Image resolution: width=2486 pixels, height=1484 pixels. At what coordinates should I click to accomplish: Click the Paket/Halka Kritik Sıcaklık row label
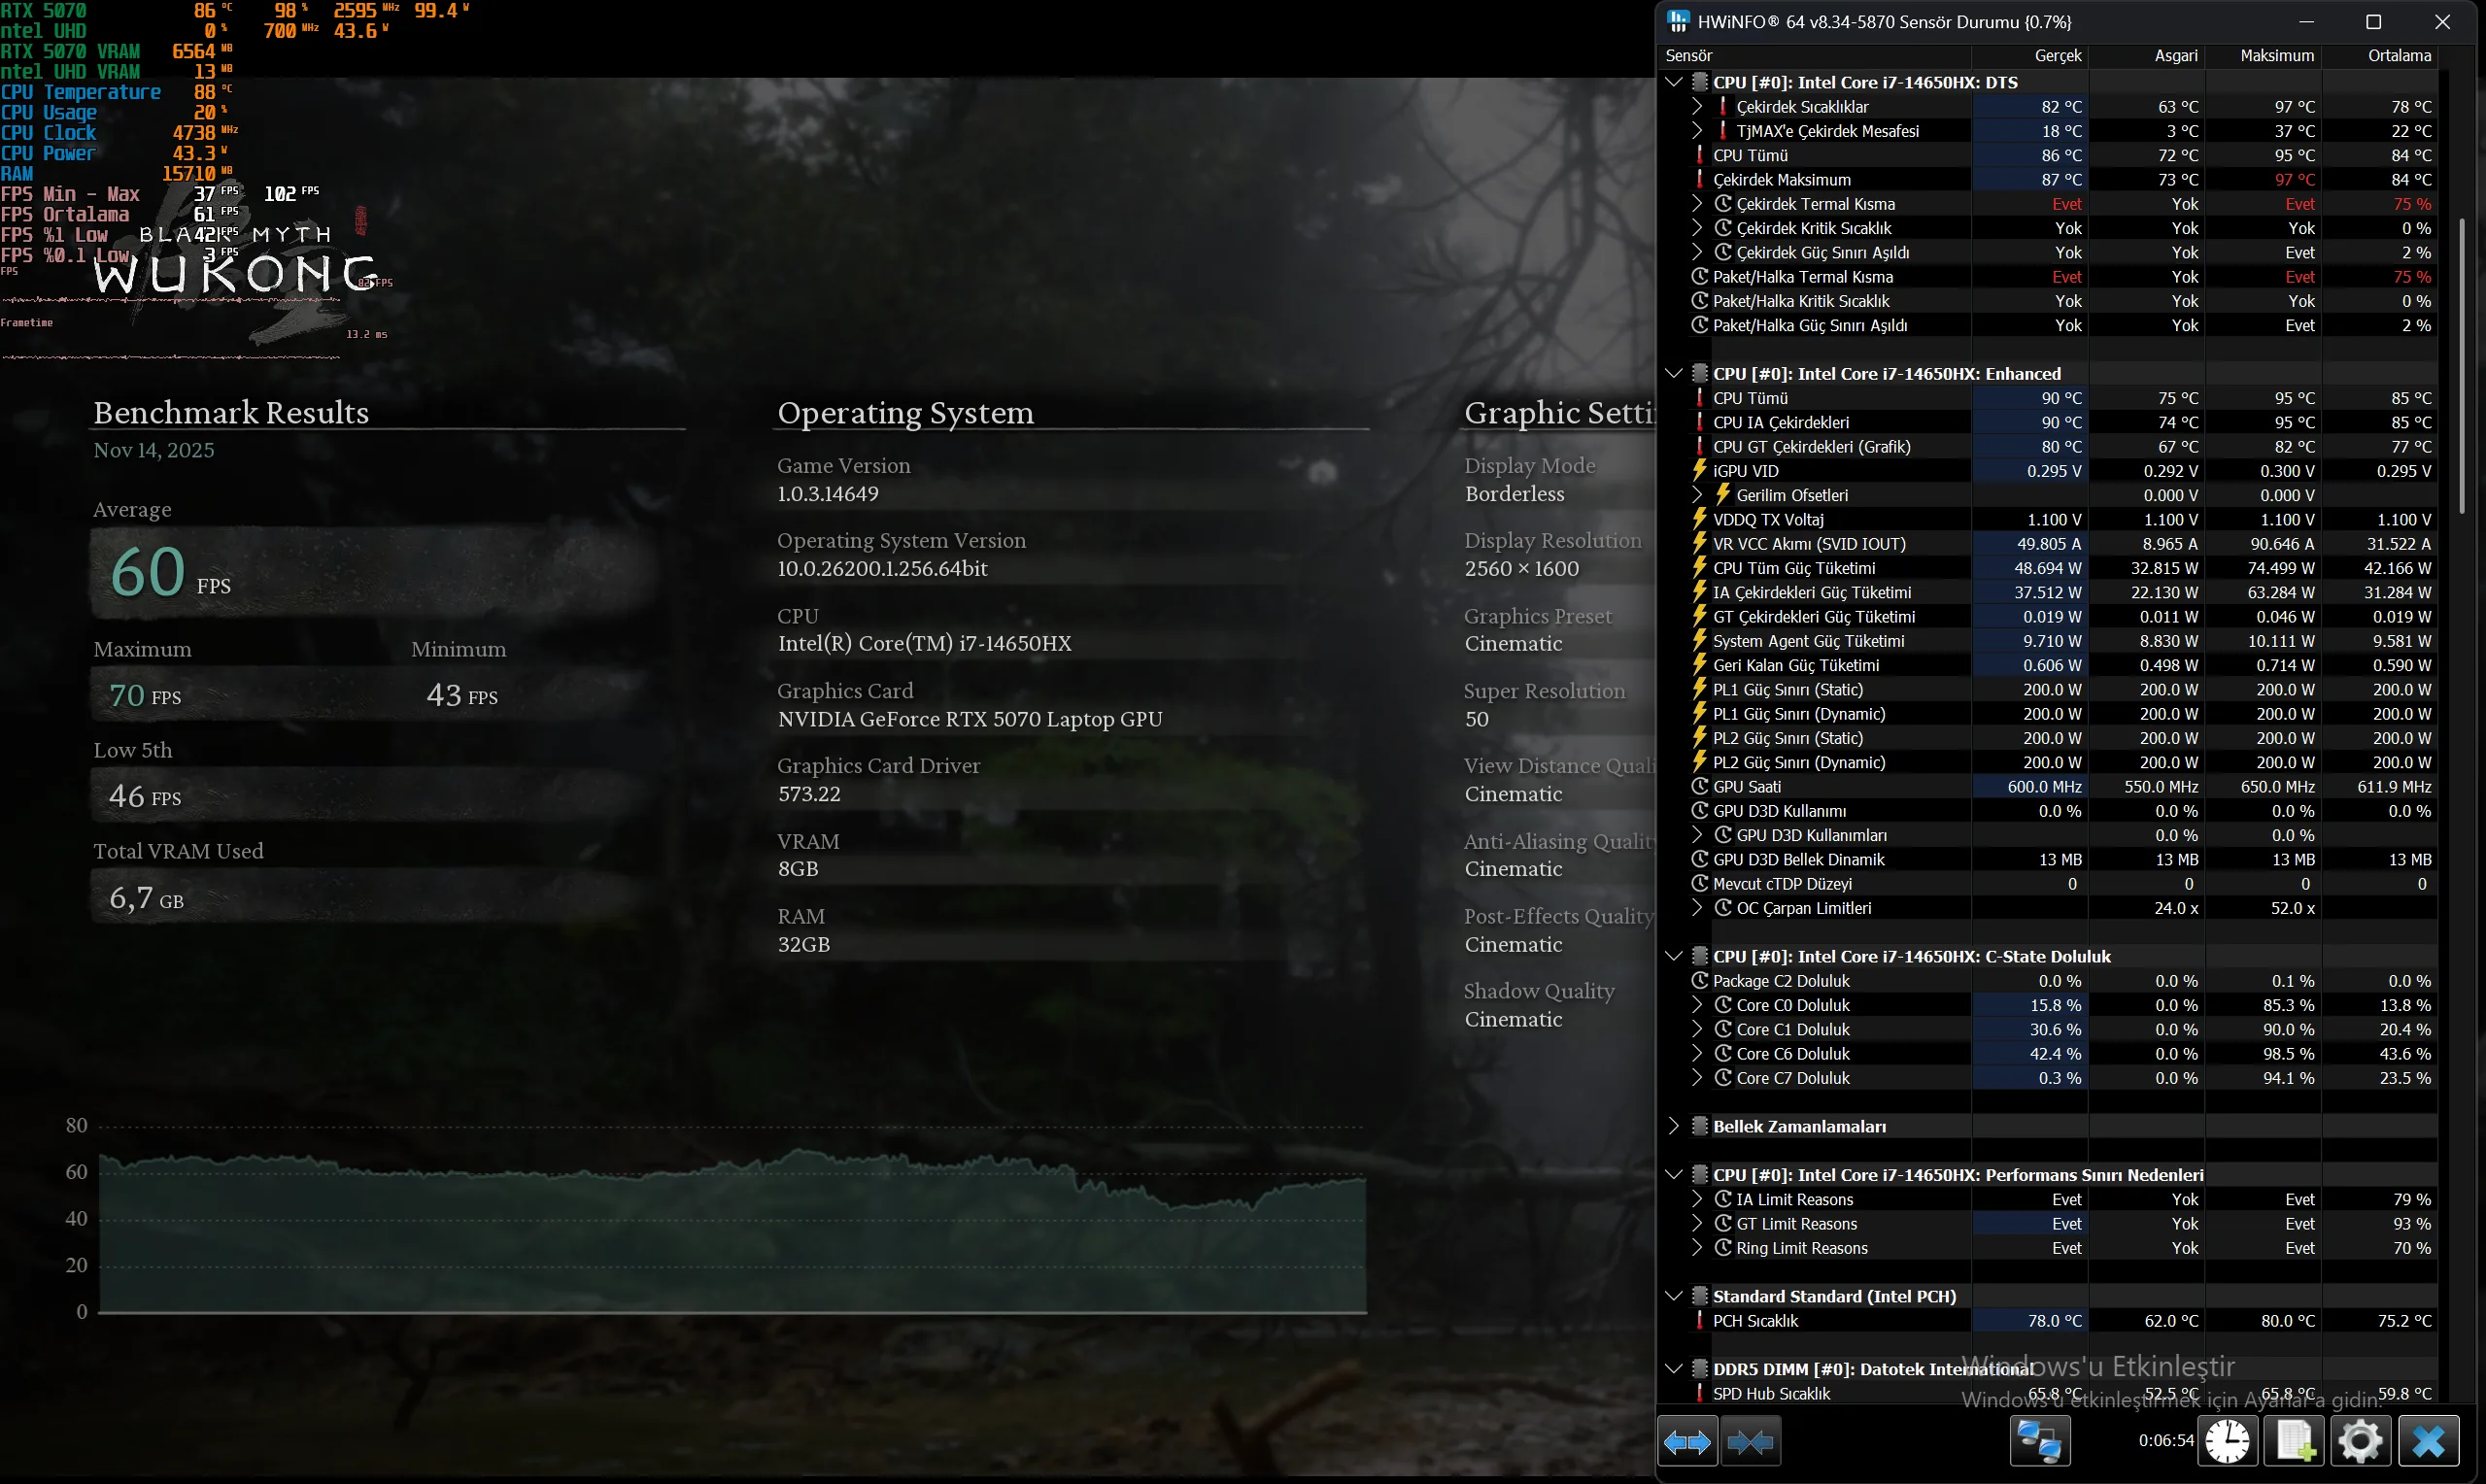point(1801,301)
